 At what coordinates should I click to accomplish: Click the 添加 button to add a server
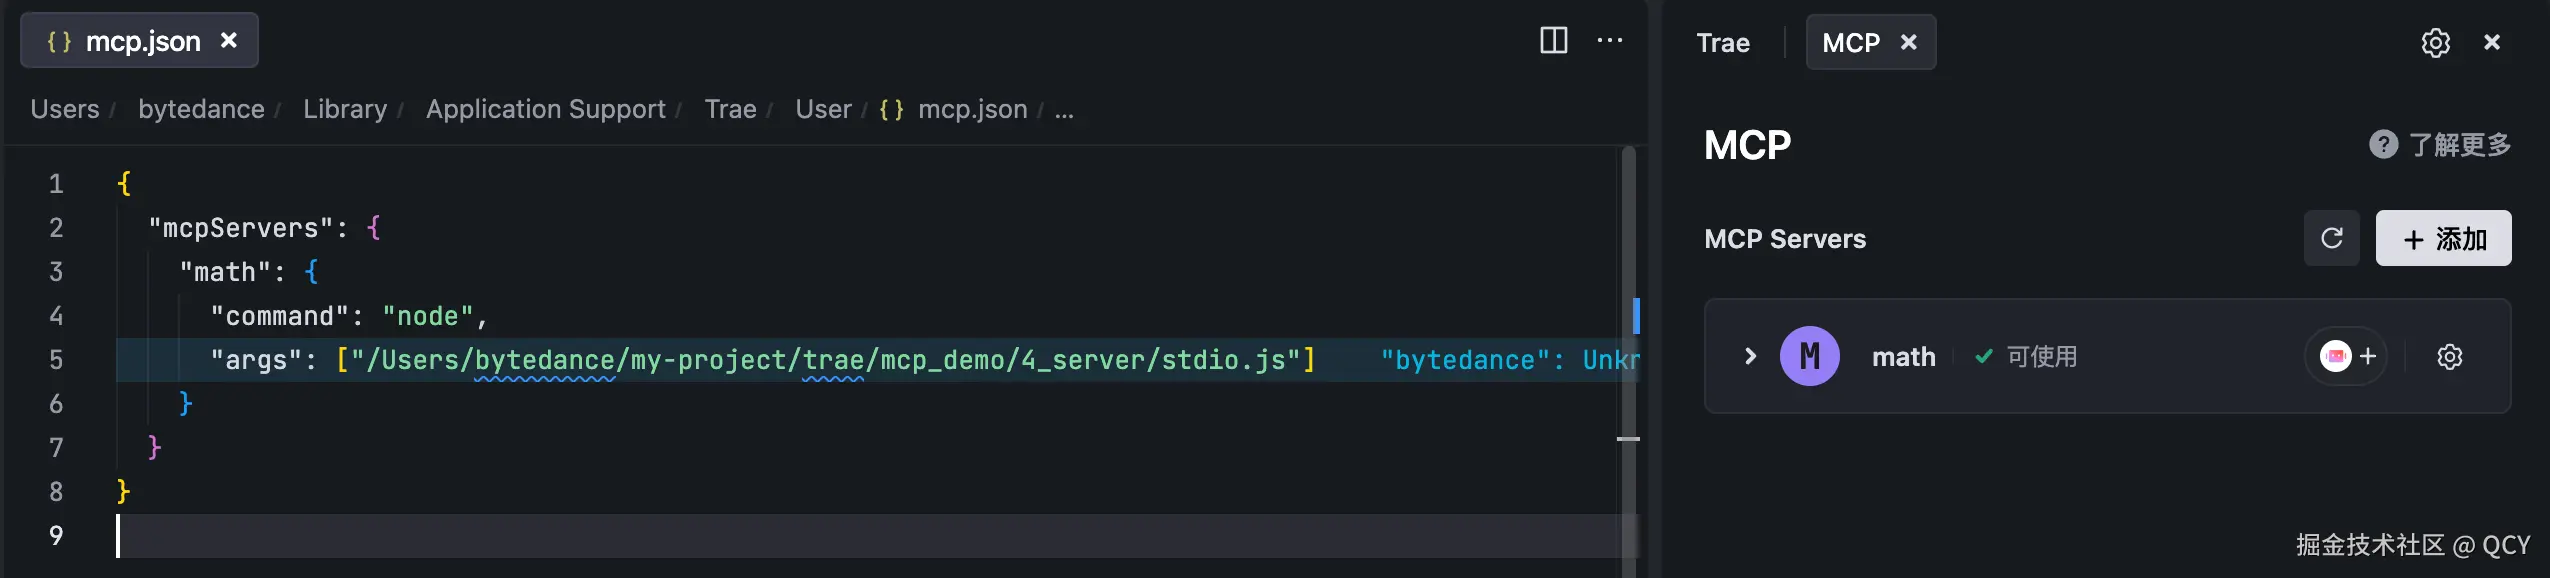click(x=2443, y=239)
